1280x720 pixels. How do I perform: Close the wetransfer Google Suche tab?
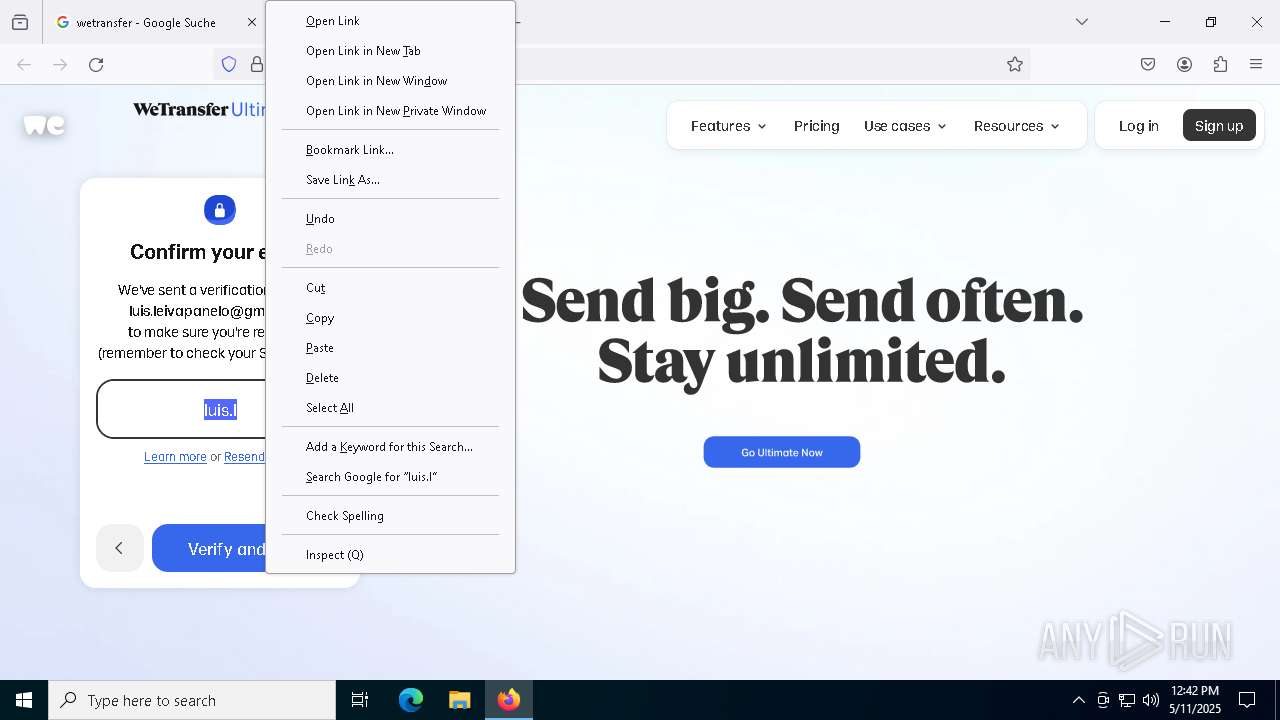252,22
